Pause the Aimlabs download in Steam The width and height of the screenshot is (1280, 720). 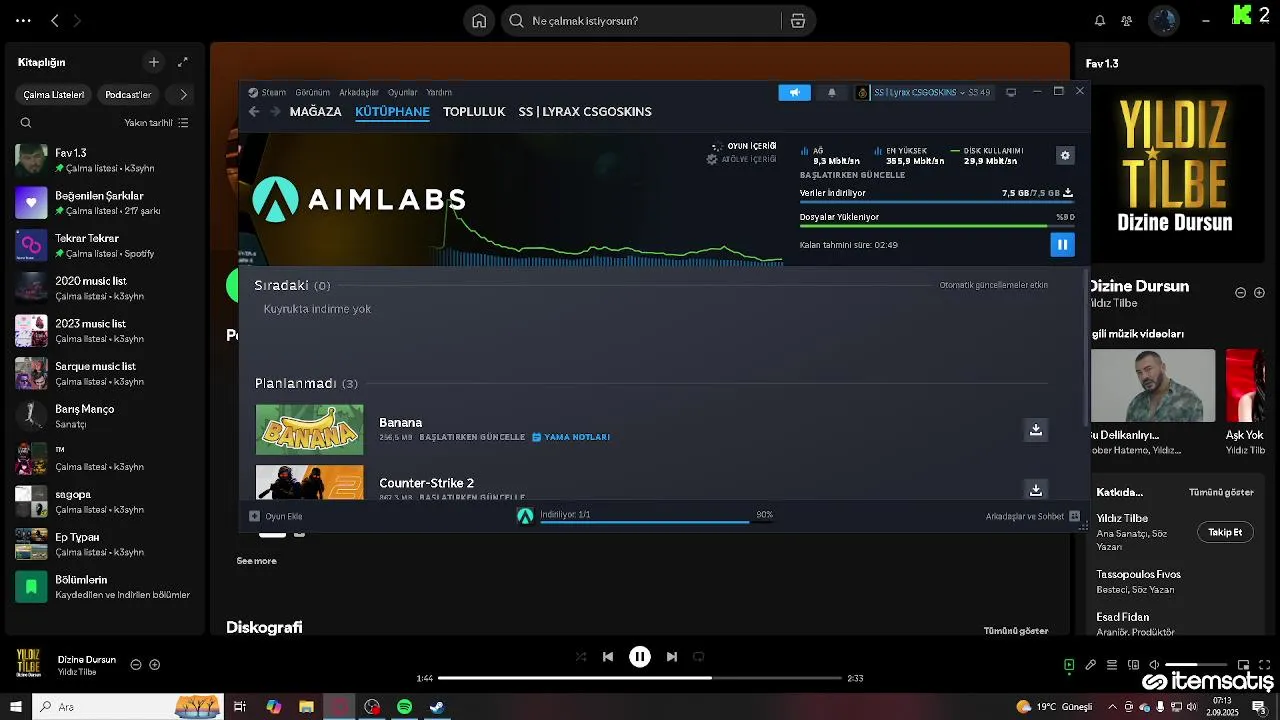1062,244
